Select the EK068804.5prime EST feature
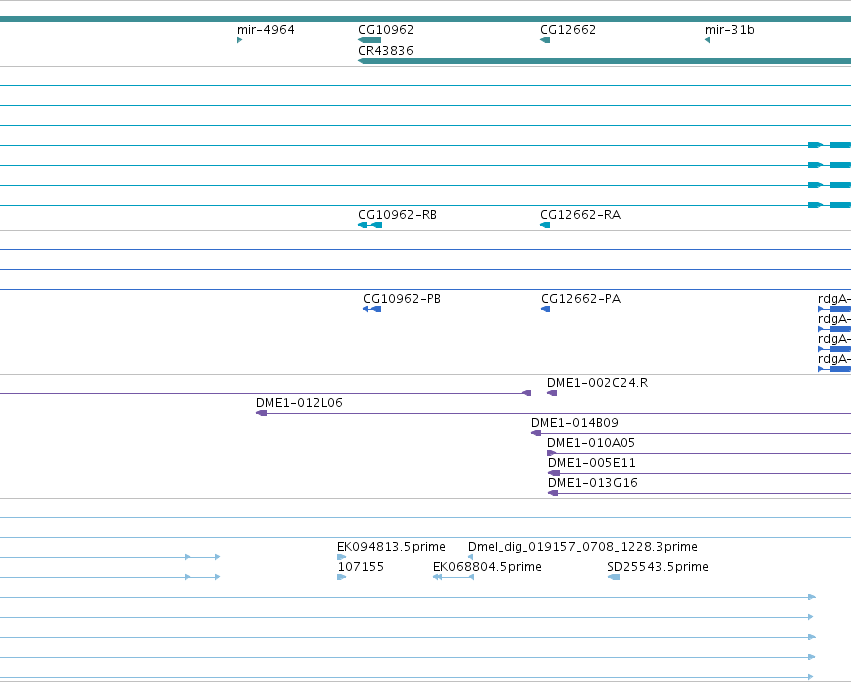 [x=453, y=577]
